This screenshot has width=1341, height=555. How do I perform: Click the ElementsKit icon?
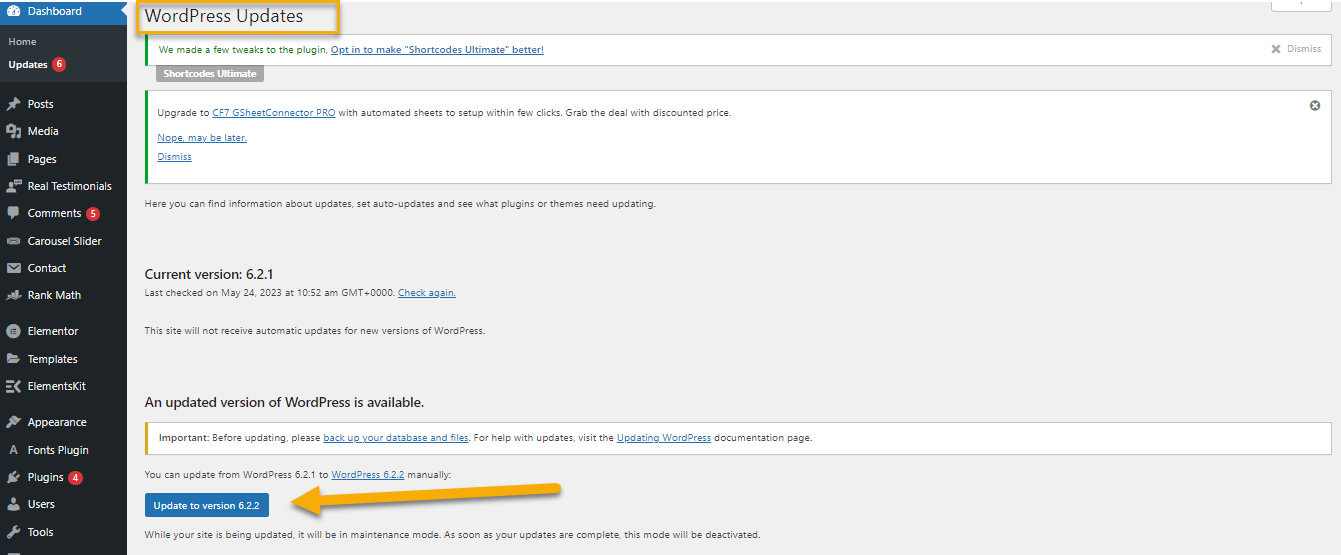tap(13, 386)
